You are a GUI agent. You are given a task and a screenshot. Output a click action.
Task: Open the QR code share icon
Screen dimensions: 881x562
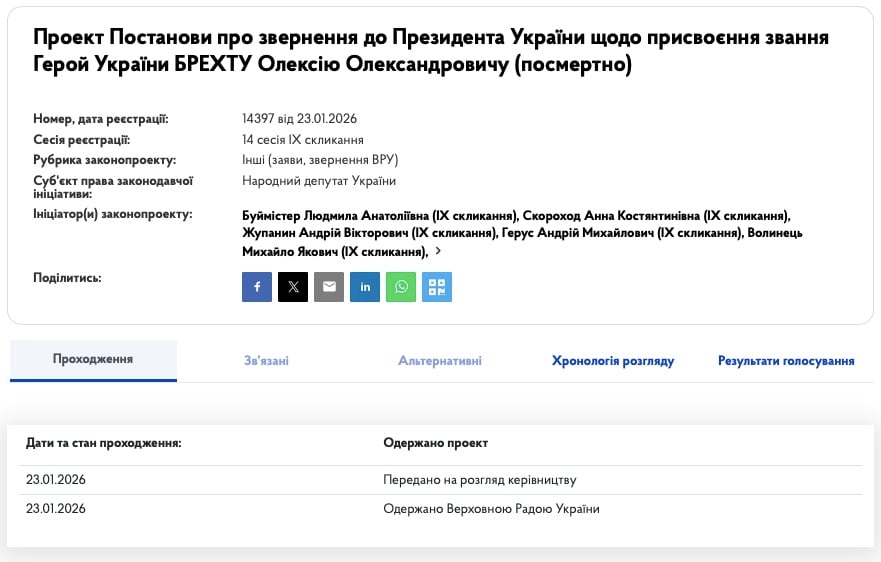(437, 287)
